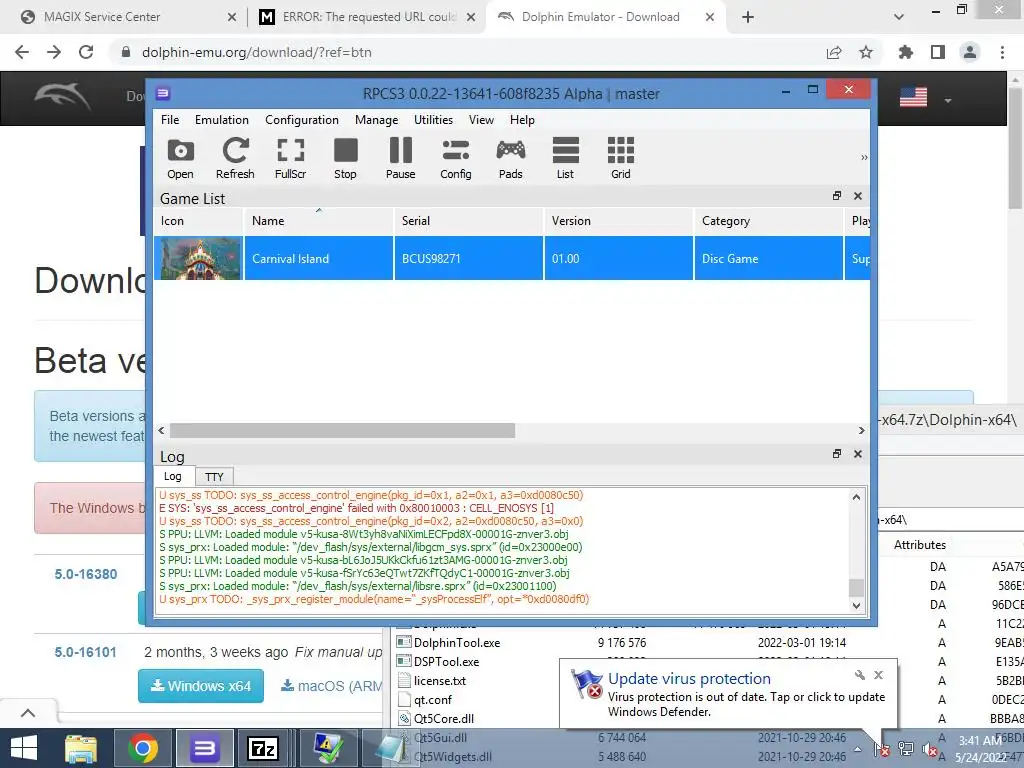Open Chrome three-dot menu

[x=1002, y=52]
